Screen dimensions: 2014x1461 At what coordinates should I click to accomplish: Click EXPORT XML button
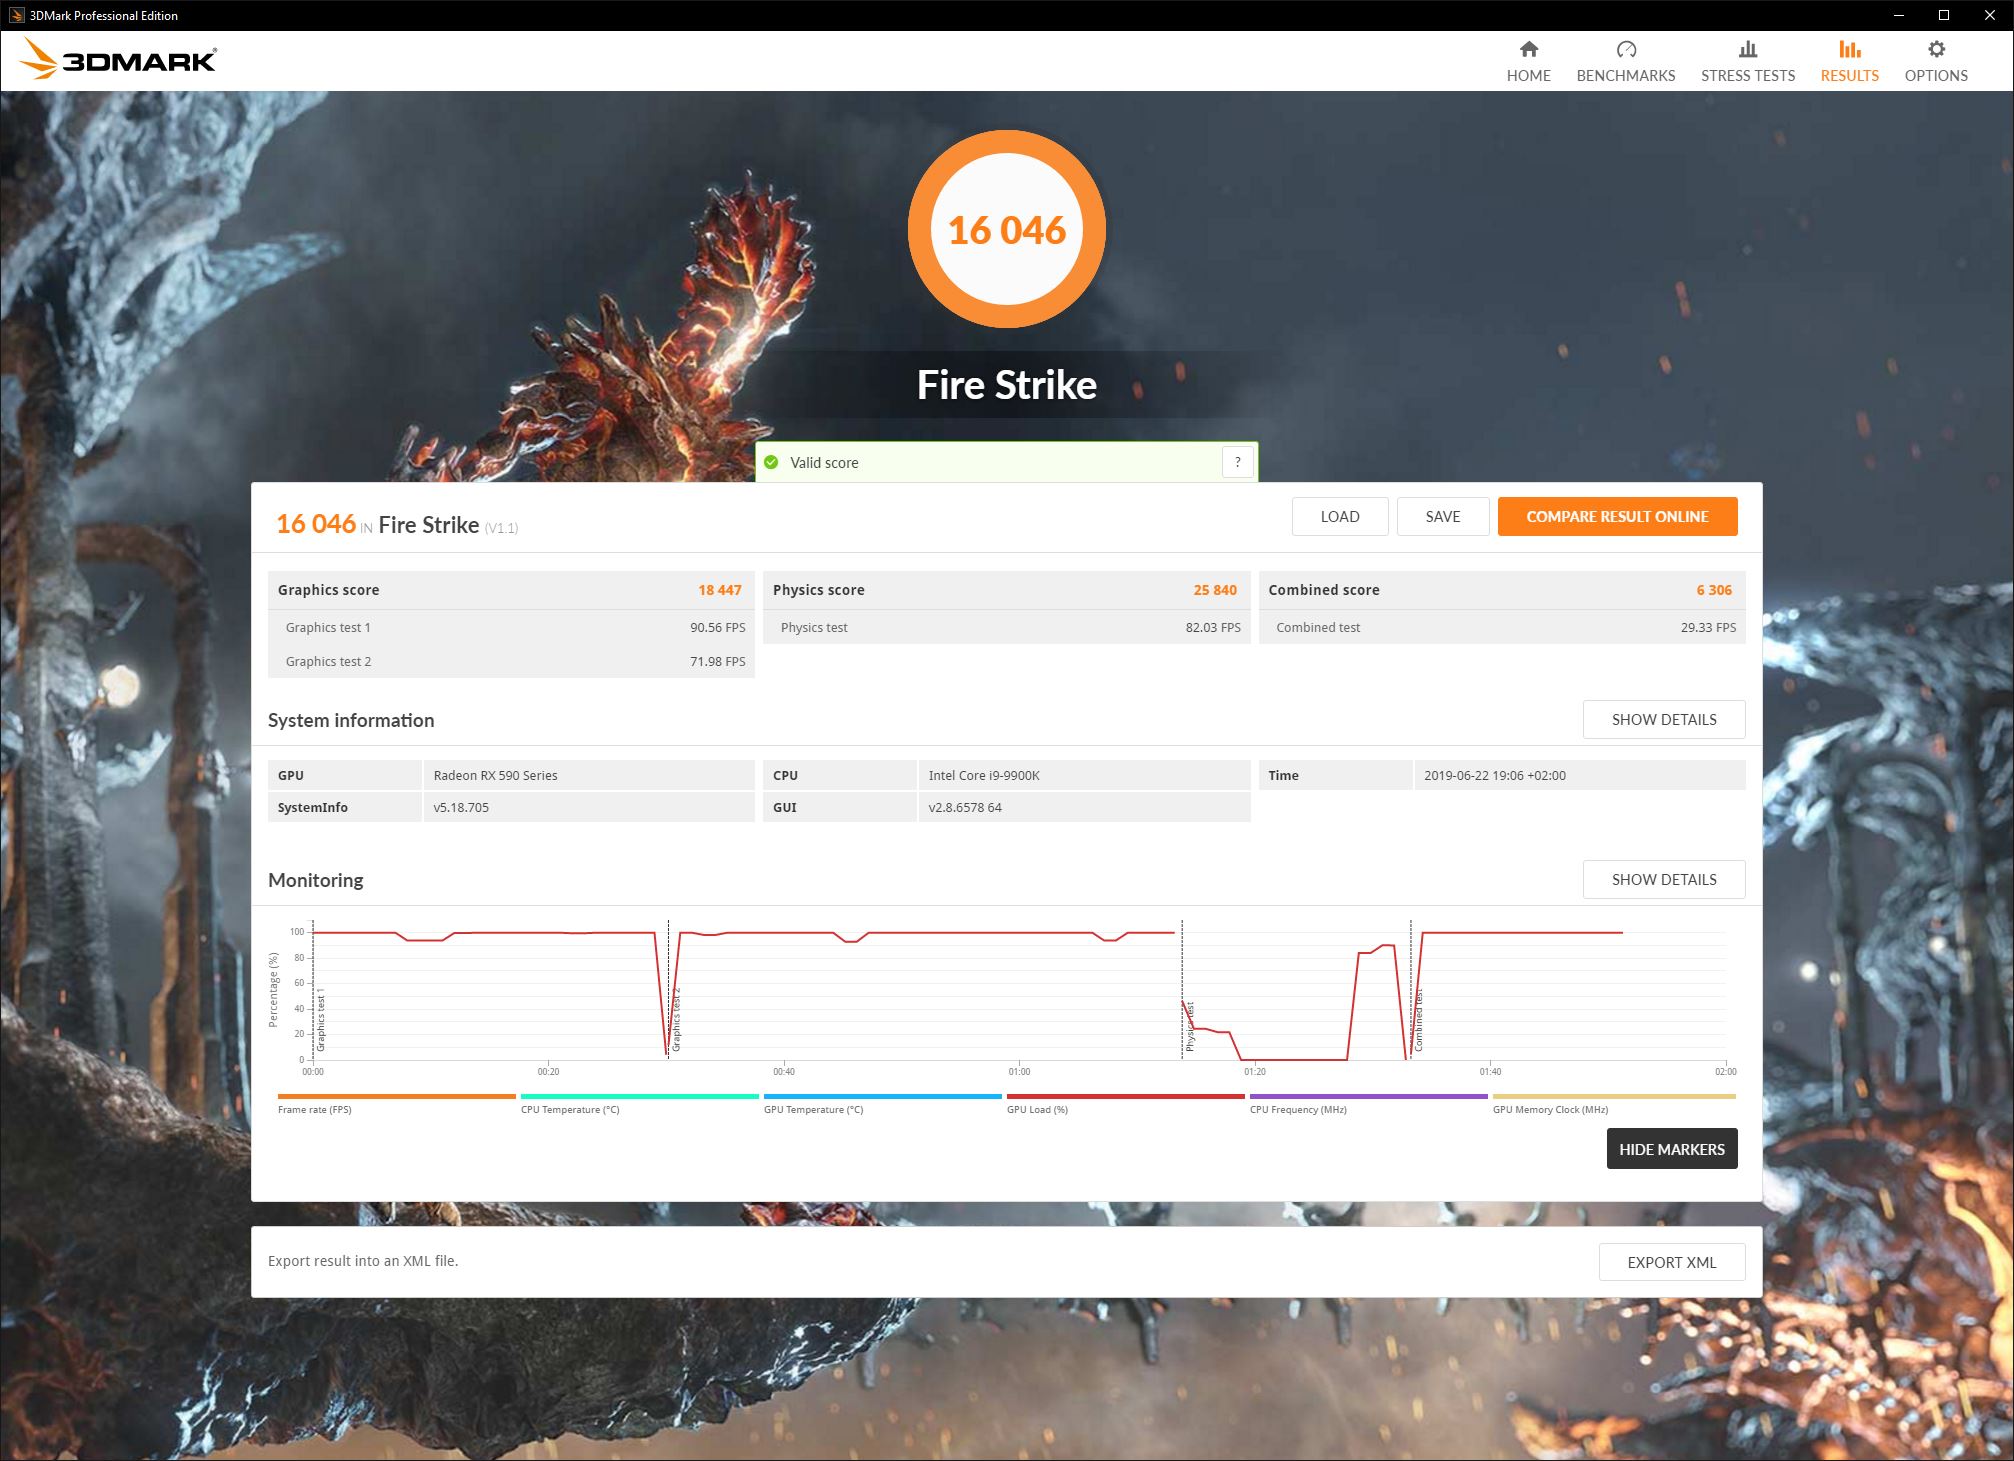pos(1672,1262)
